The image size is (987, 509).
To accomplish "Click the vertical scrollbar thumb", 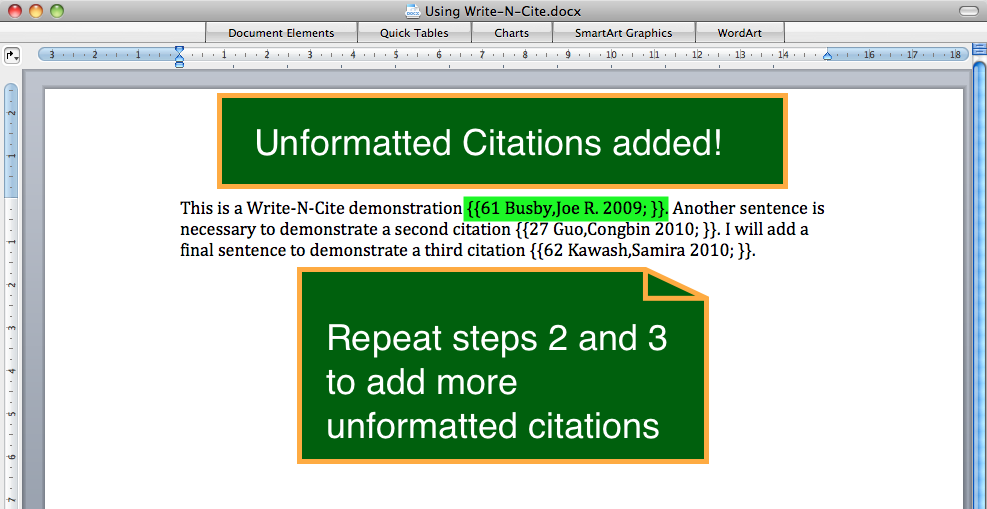I will [979, 283].
